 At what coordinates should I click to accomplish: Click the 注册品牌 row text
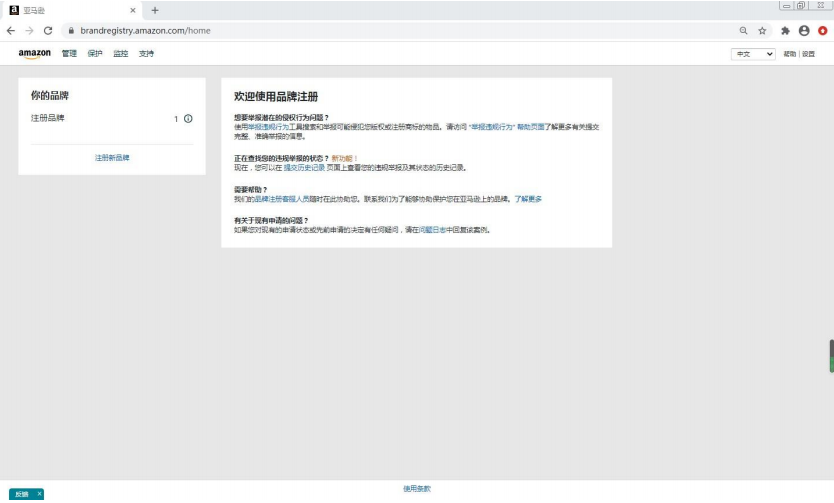pos(48,118)
